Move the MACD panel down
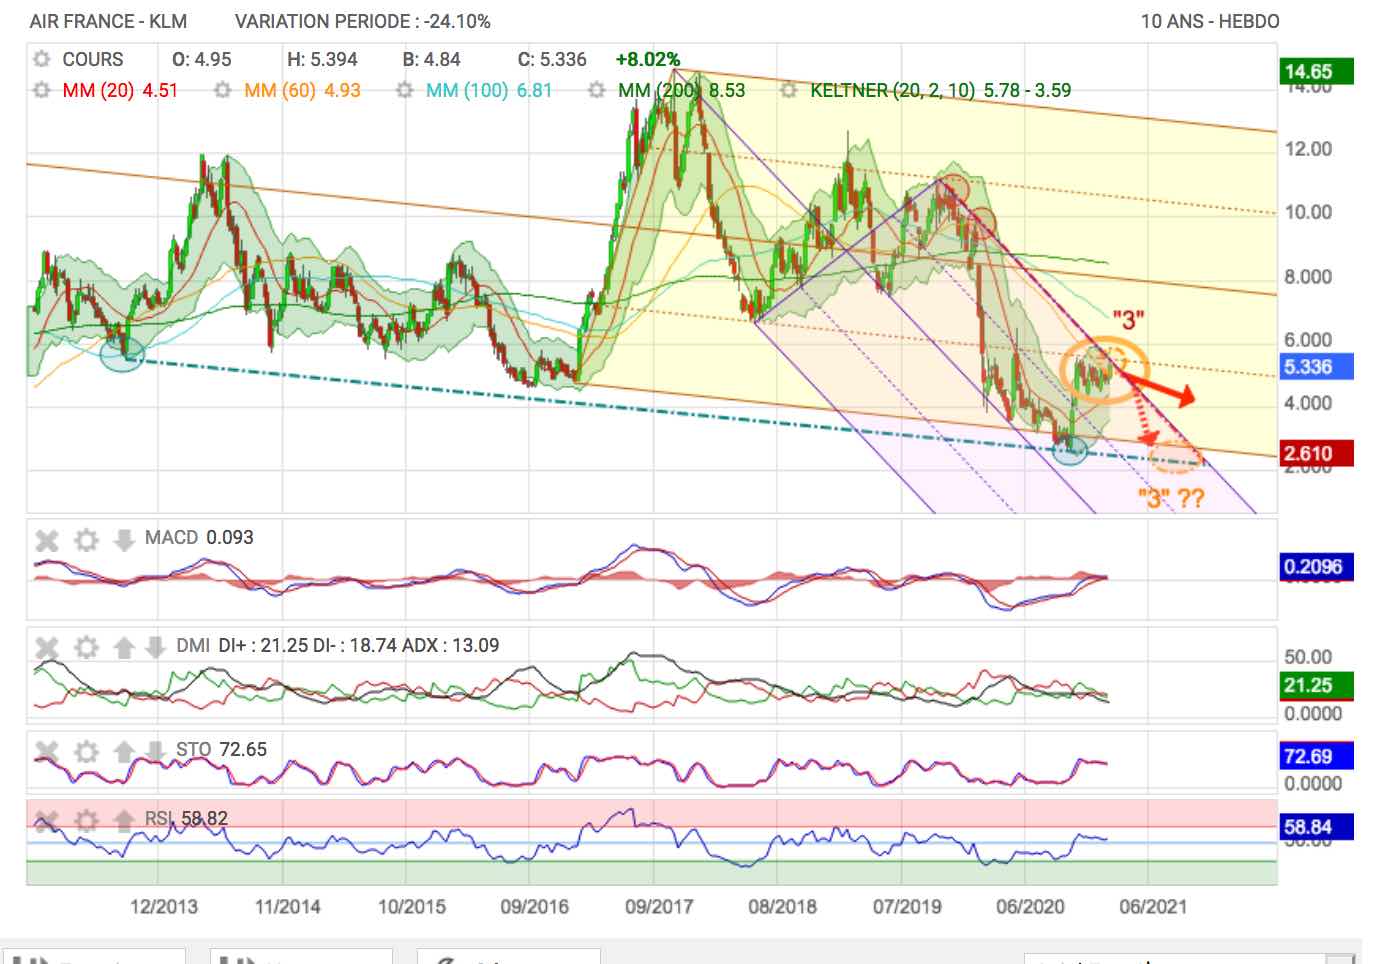 123,541
